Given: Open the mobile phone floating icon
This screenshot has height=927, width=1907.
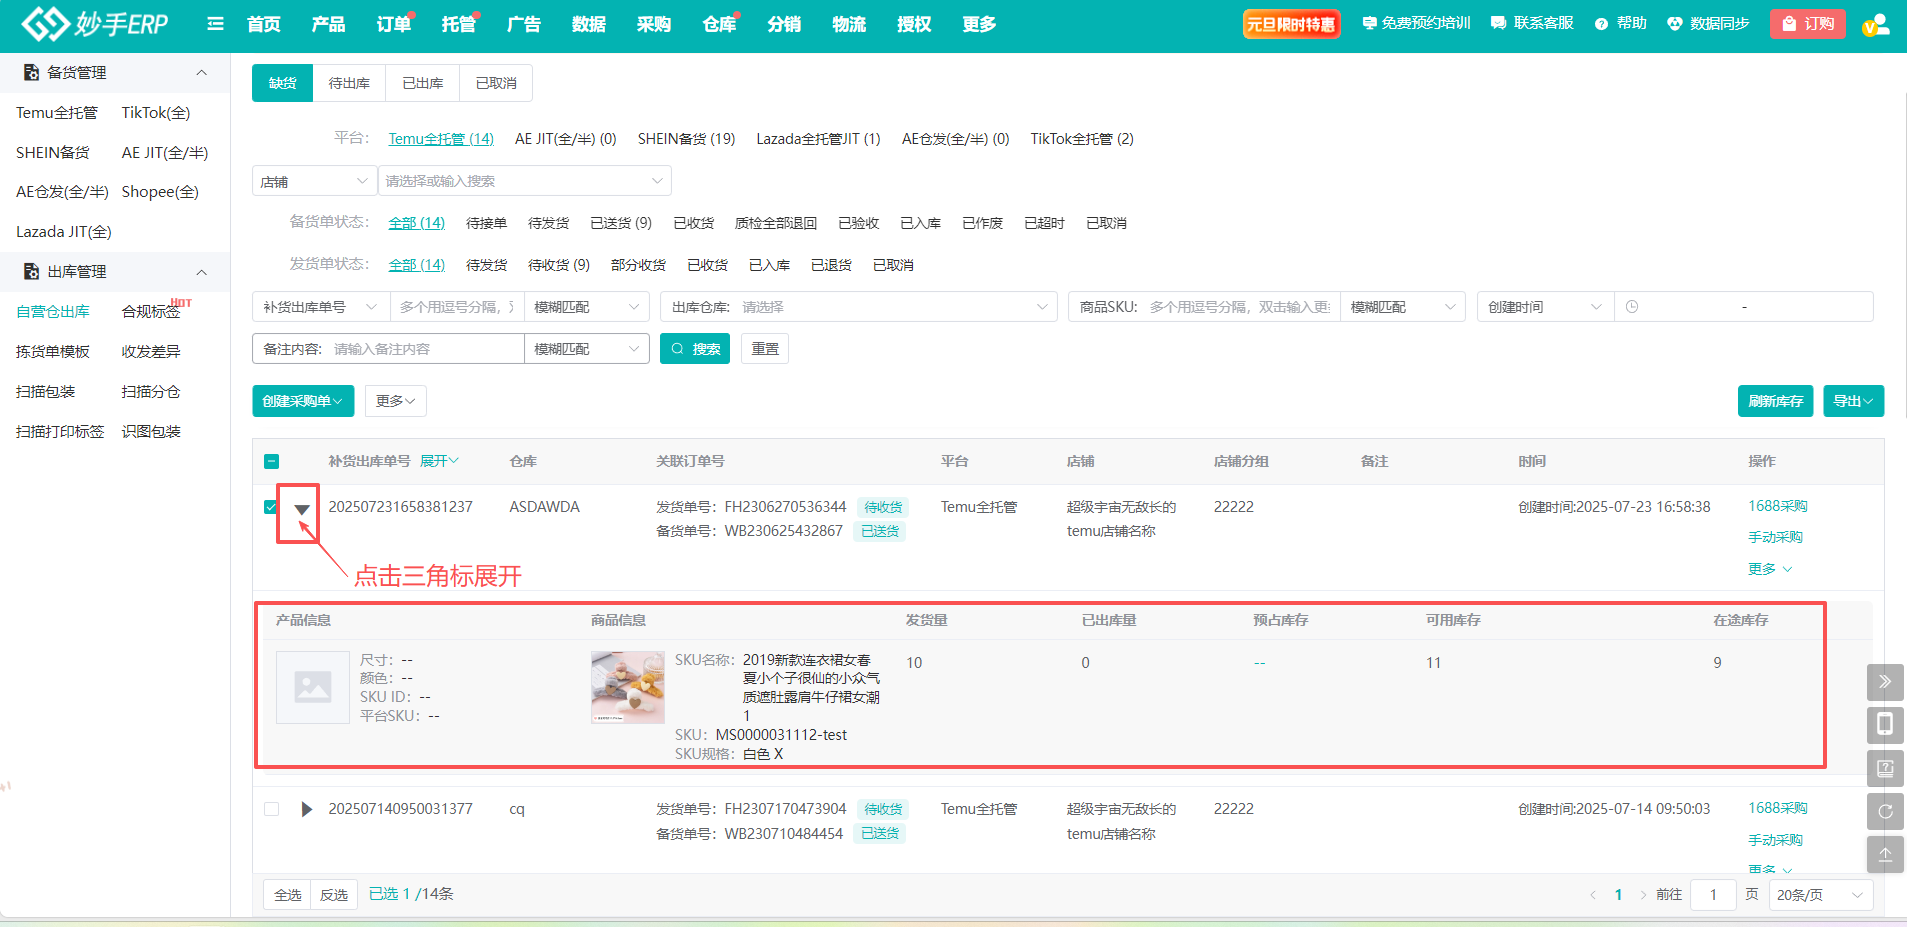Looking at the screenshot, I should coord(1884,724).
